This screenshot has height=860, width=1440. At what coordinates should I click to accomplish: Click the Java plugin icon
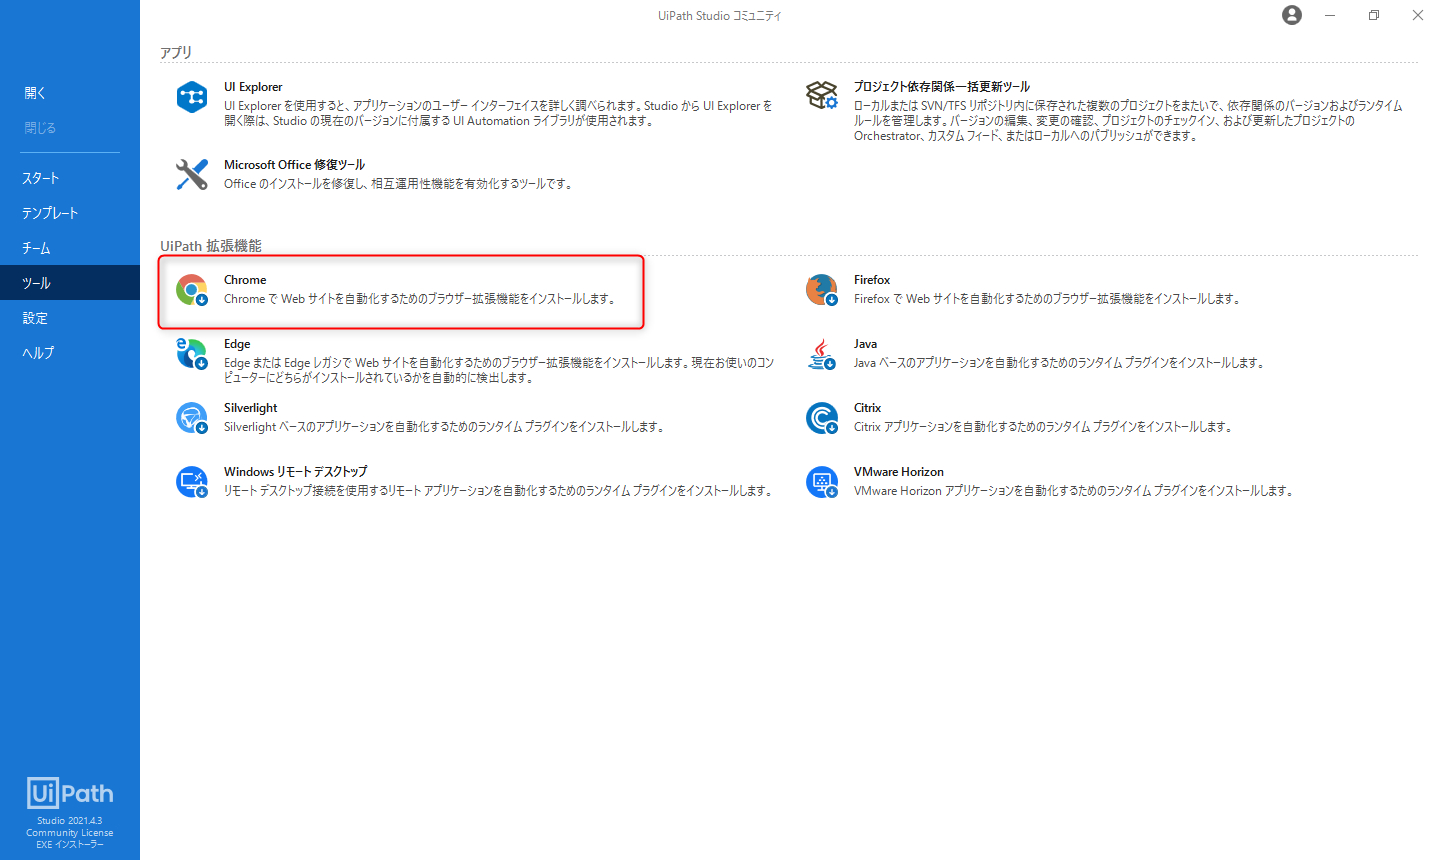coord(821,354)
